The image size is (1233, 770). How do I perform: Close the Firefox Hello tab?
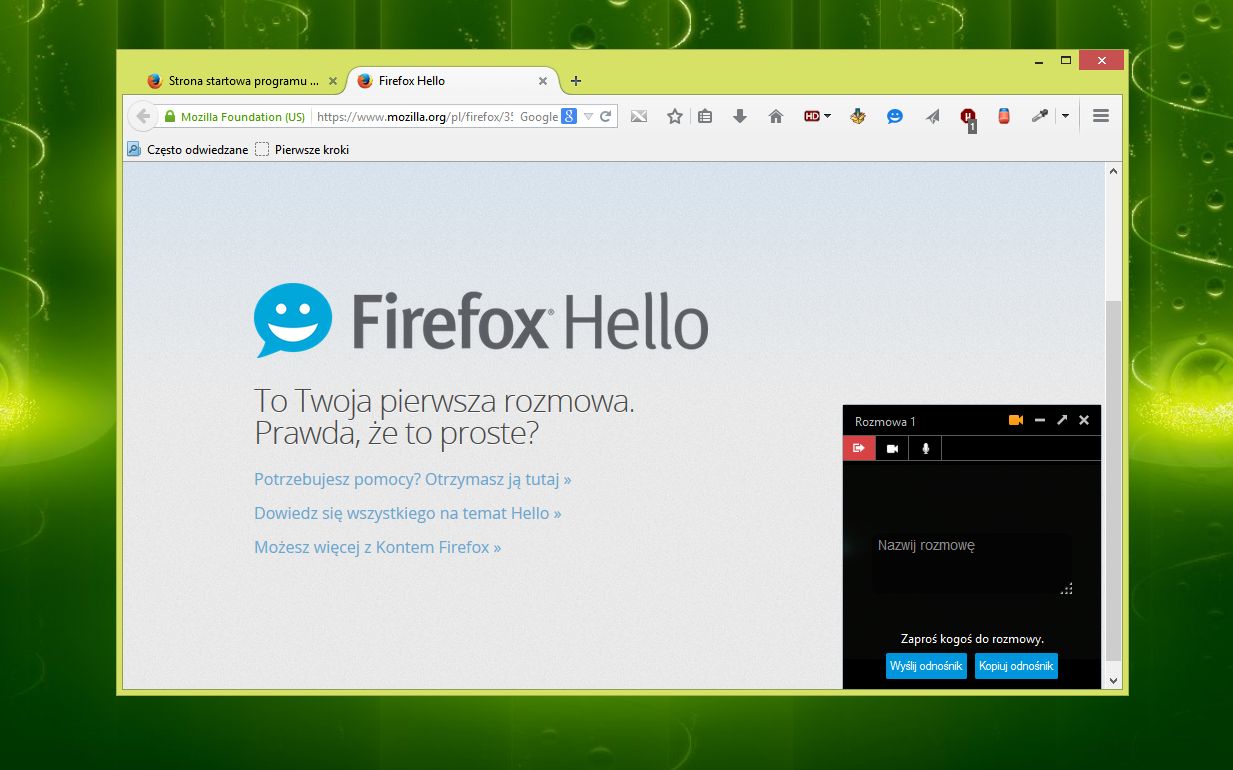[543, 81]
